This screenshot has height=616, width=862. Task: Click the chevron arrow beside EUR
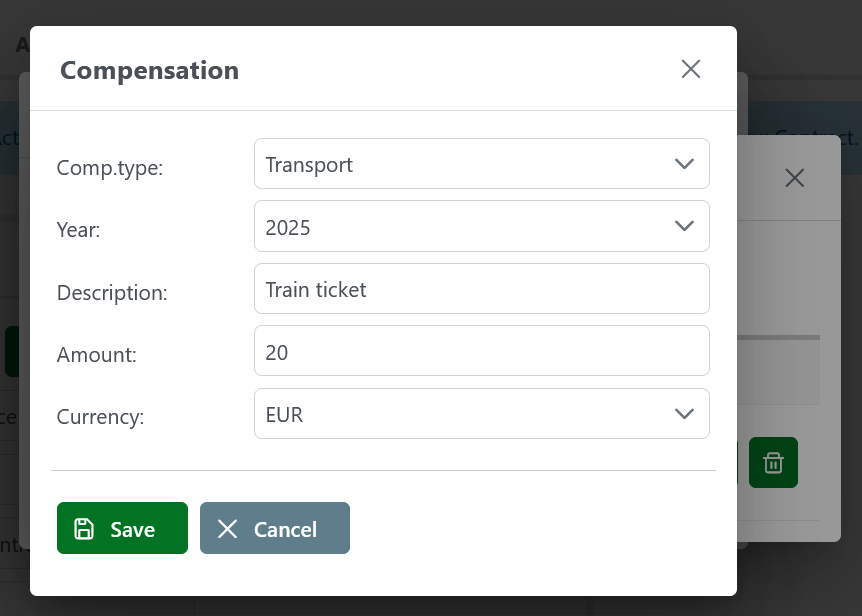(x=684, y=414)
